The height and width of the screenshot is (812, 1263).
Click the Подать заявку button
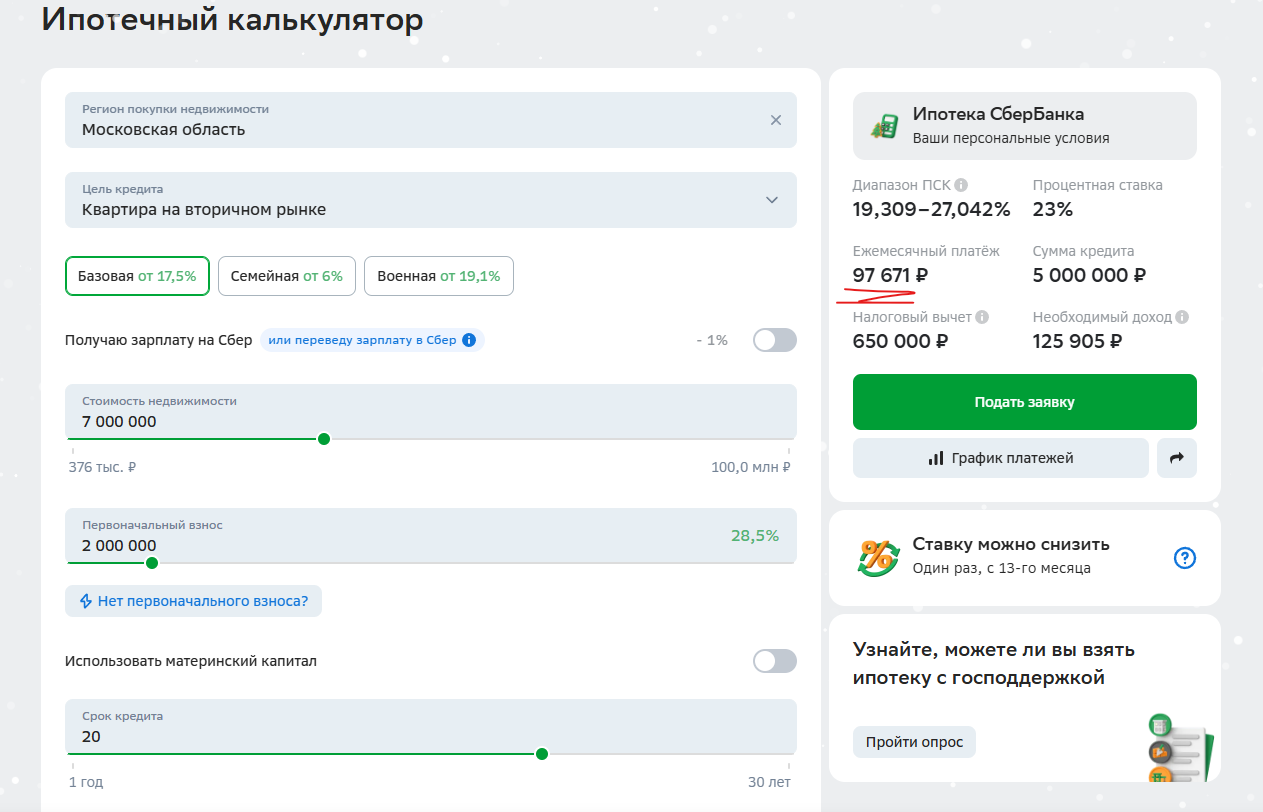1024,402
